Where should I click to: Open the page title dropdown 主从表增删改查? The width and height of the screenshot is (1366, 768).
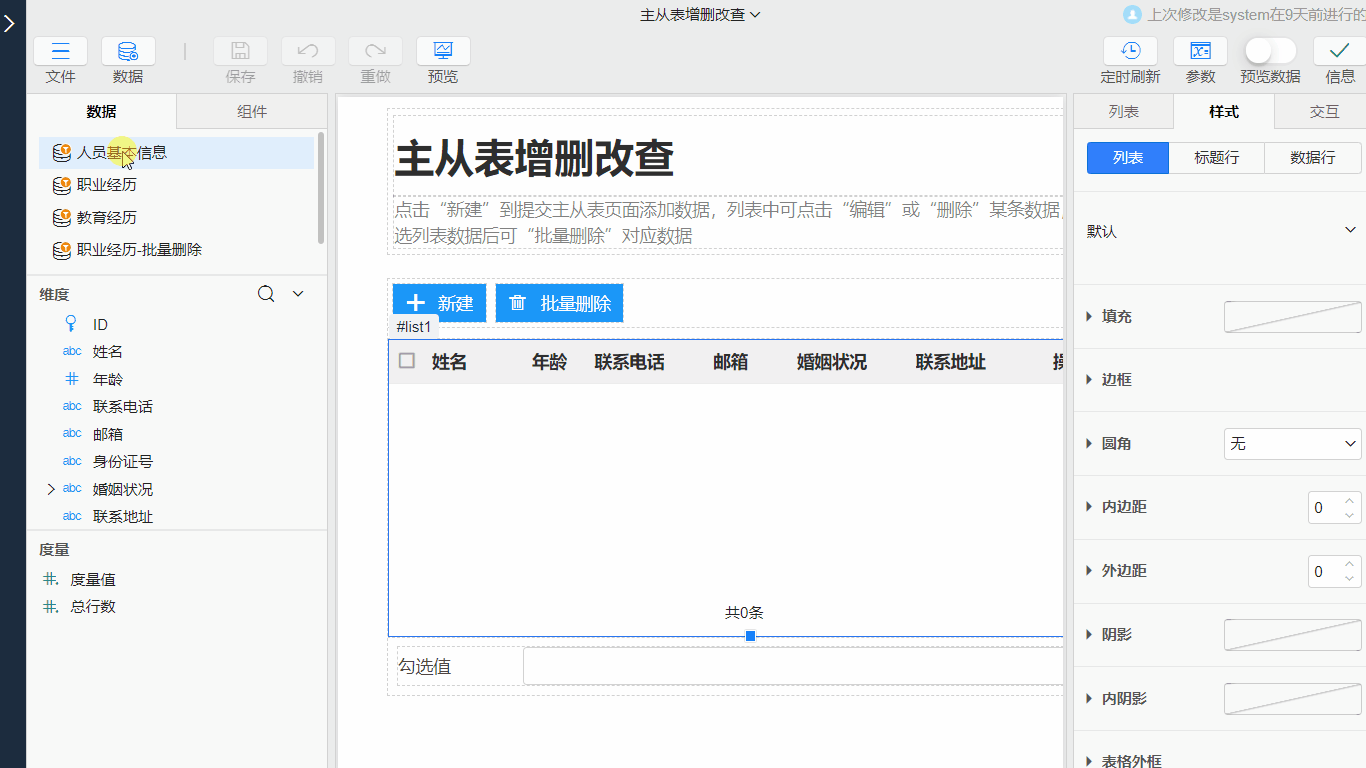701,14
